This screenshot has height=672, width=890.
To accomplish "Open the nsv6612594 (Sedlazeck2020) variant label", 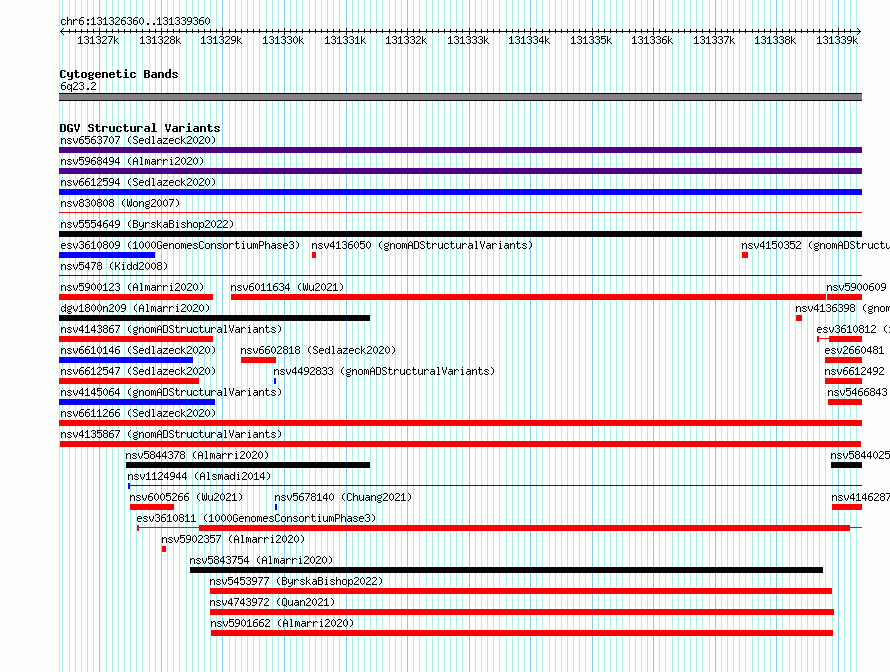I will point(138,182).
